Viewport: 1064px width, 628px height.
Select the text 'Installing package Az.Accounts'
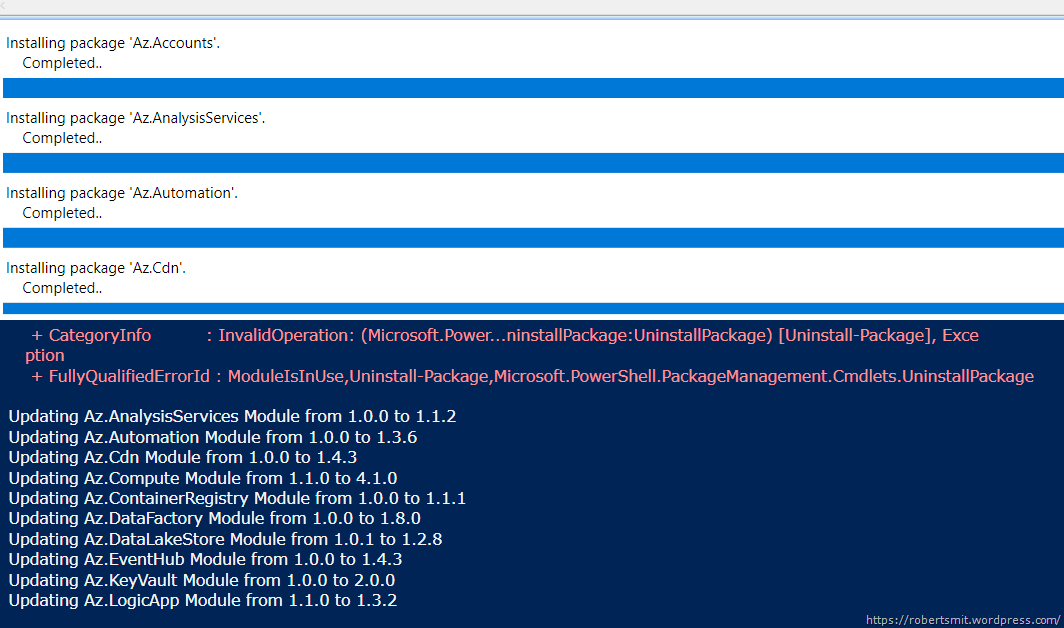[113, 42]
